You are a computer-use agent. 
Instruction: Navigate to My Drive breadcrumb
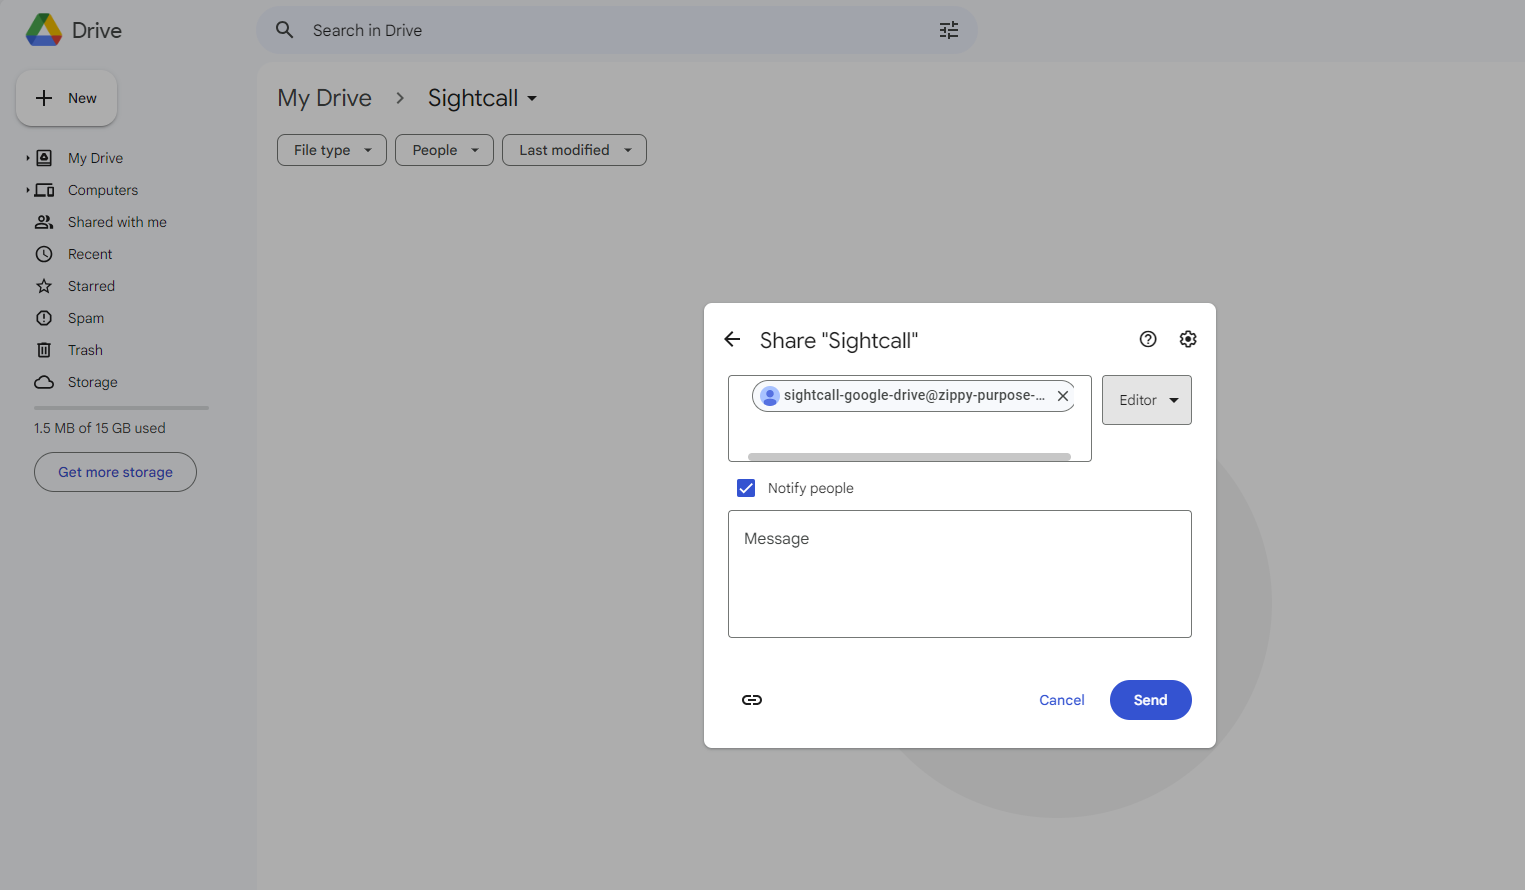pos(325,98)
